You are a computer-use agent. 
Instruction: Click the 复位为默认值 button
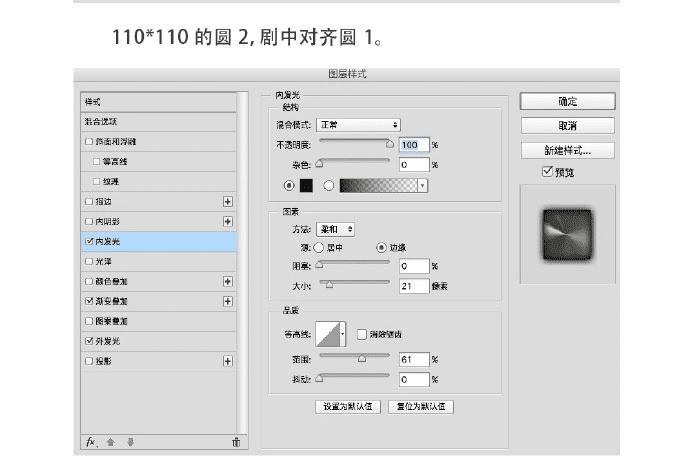pyautogui.click(x=421, y=406)
